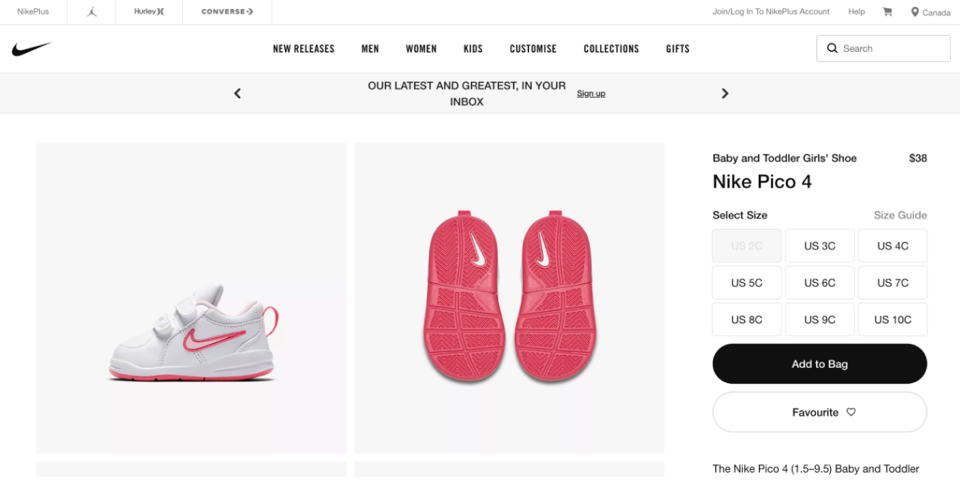This screenshot has width=978, height=480.
Task: Show previous promo banner message
Action: tap(237, 94)
